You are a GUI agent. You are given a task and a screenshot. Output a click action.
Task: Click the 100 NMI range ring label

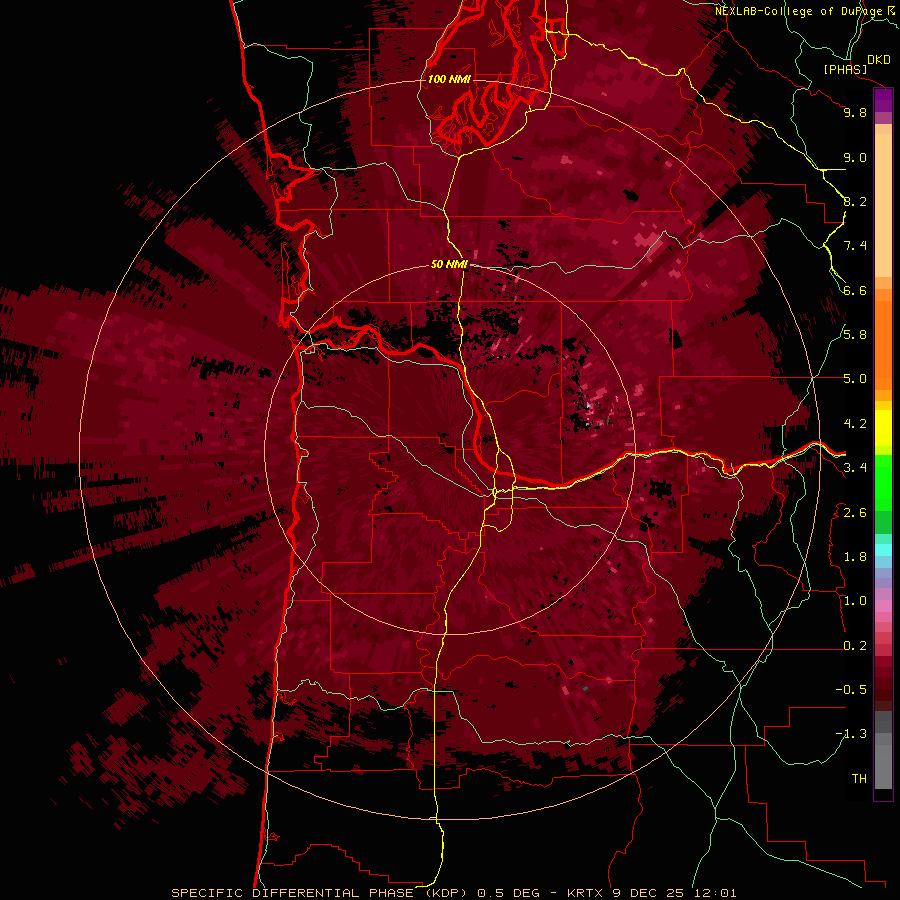point(449,79)
